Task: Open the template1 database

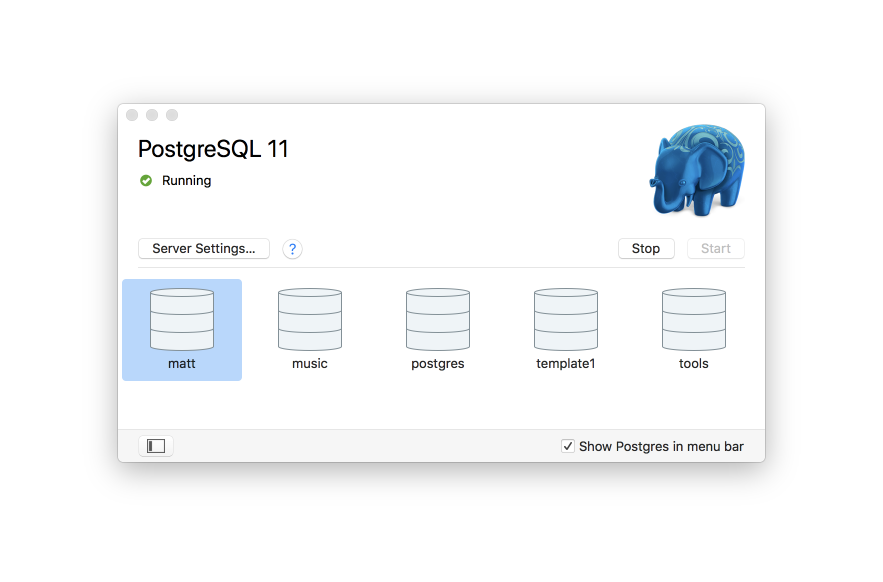Action: click(x=565, y=318)
